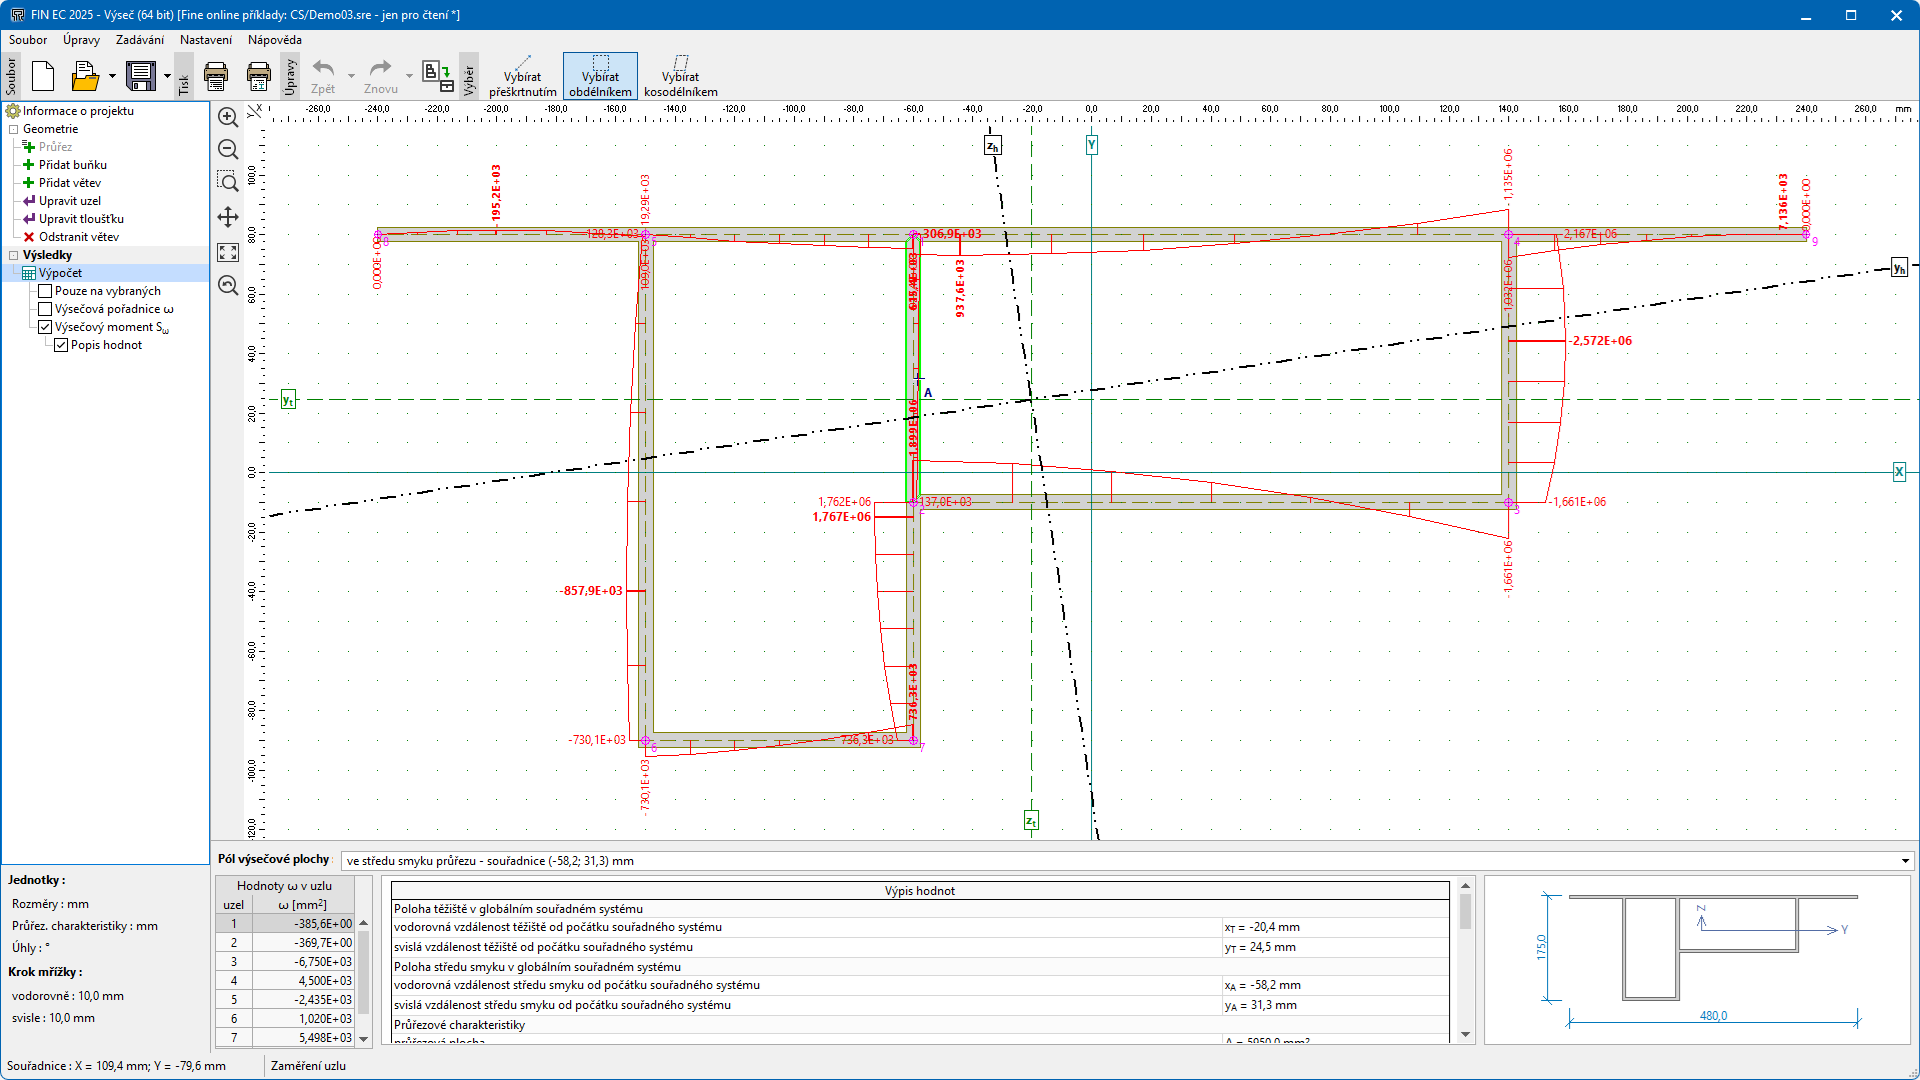Collapse the Geometrie tree node
The height and width of the screenshot is (1080, 1920).
click(x=14, y=129)
